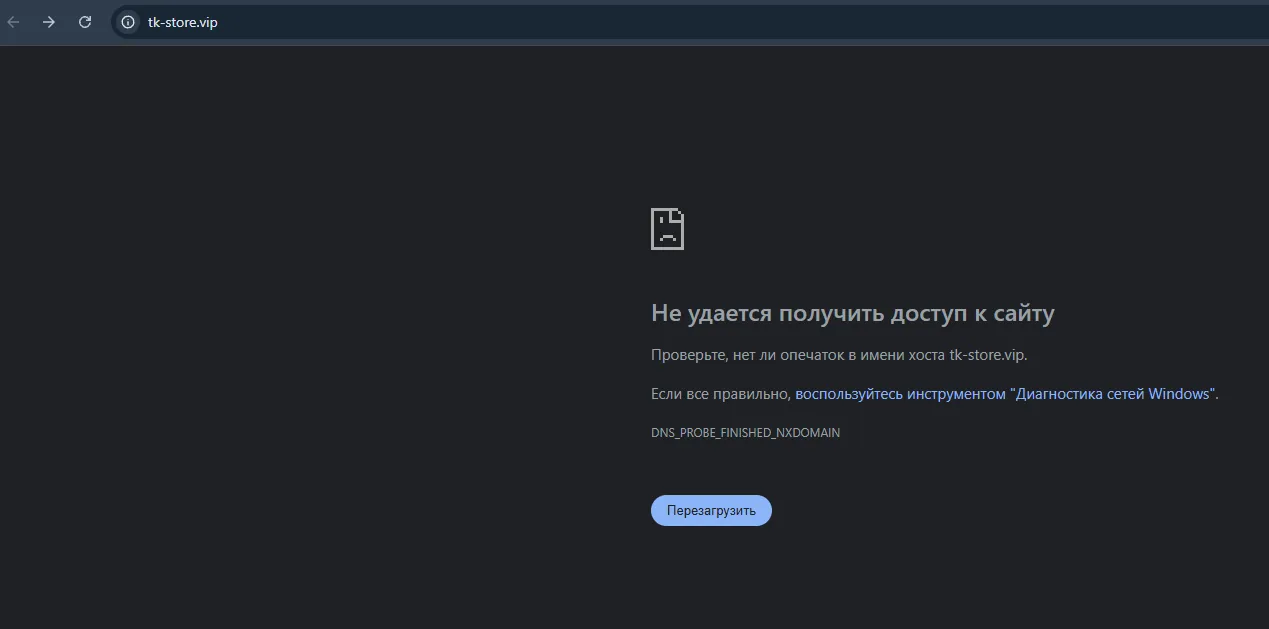Click the word Windows in the diagnostics link
The width and height of the screenshot is (1269, 629).
pos(1179,394)
